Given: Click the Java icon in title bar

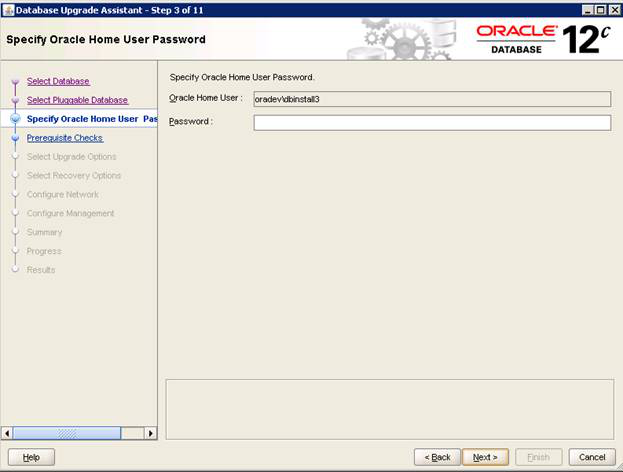Looking at the screenshot, I should coord(9,9).
